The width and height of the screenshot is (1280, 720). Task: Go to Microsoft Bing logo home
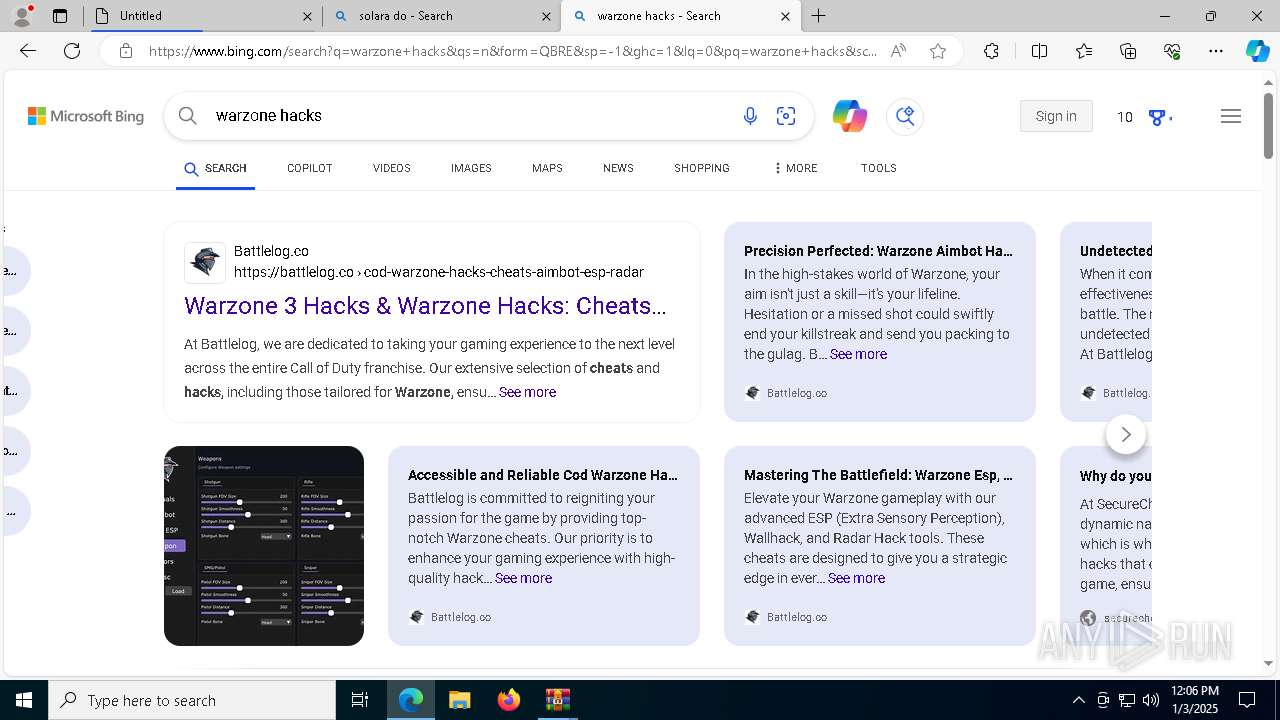coord(86,116)
